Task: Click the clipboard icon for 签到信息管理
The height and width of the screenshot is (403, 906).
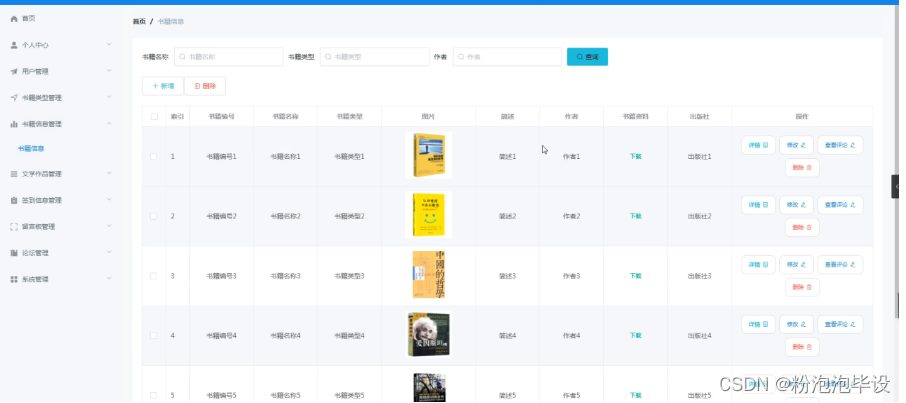Action: (14, 201)
